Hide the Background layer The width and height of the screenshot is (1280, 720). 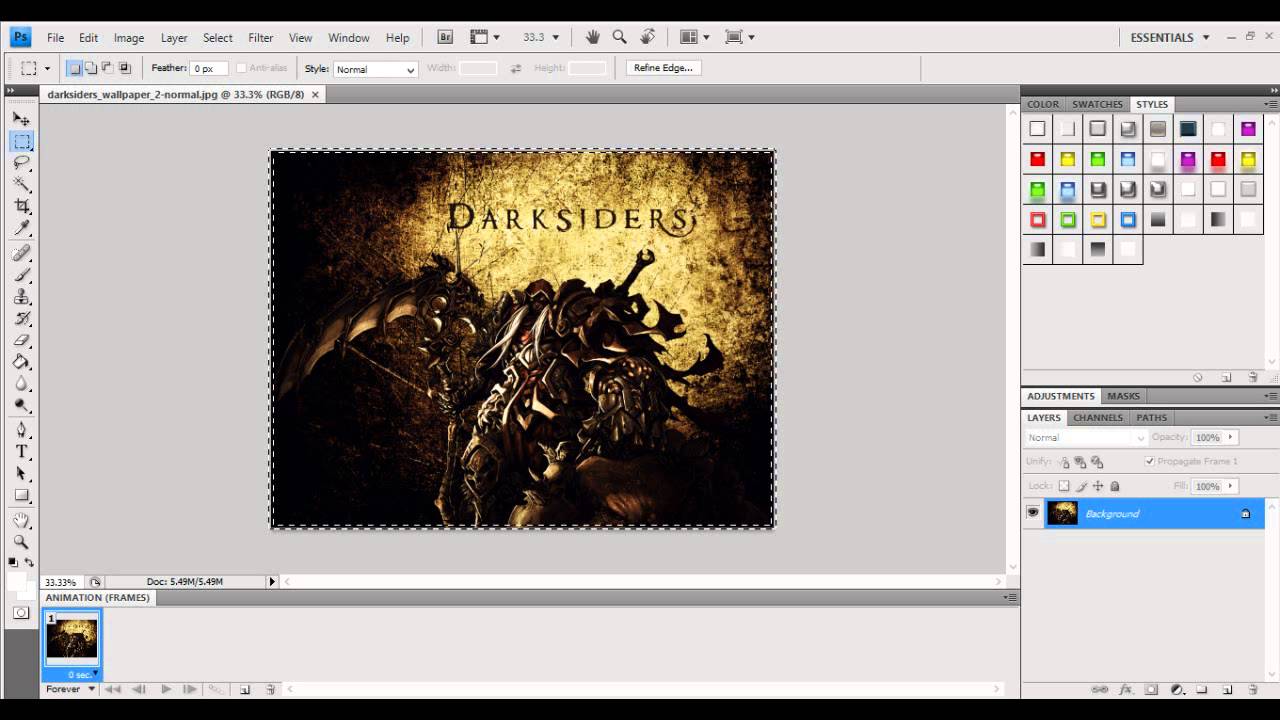pyautogui.click(x=1033, y=513)
